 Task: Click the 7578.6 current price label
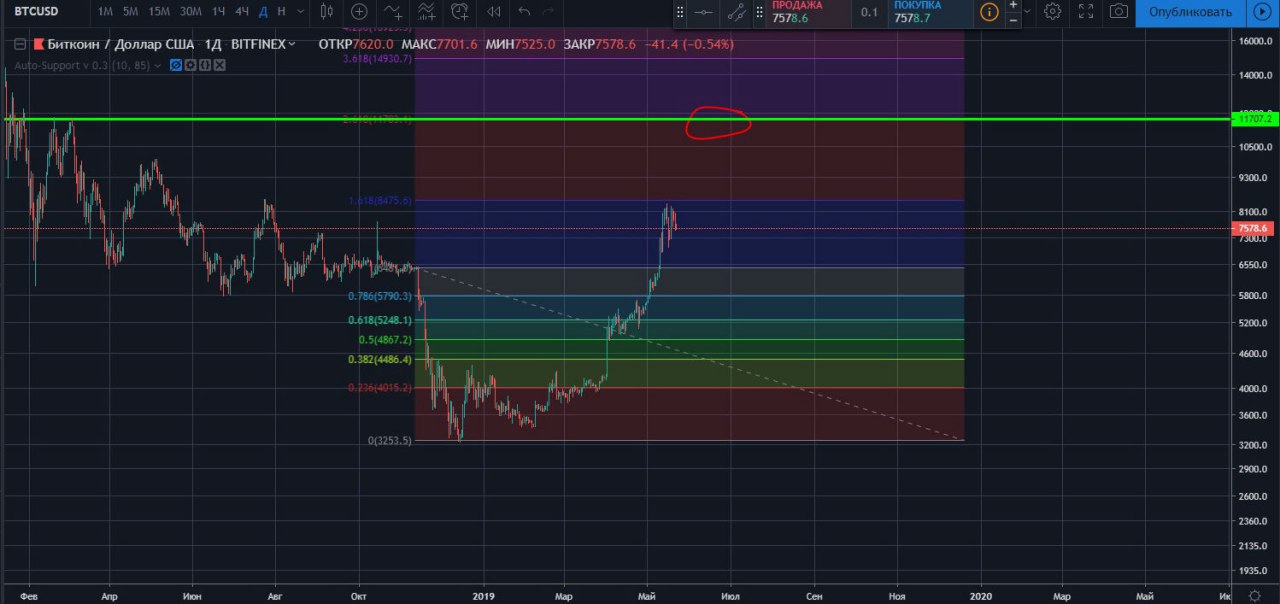(1254, 229)
